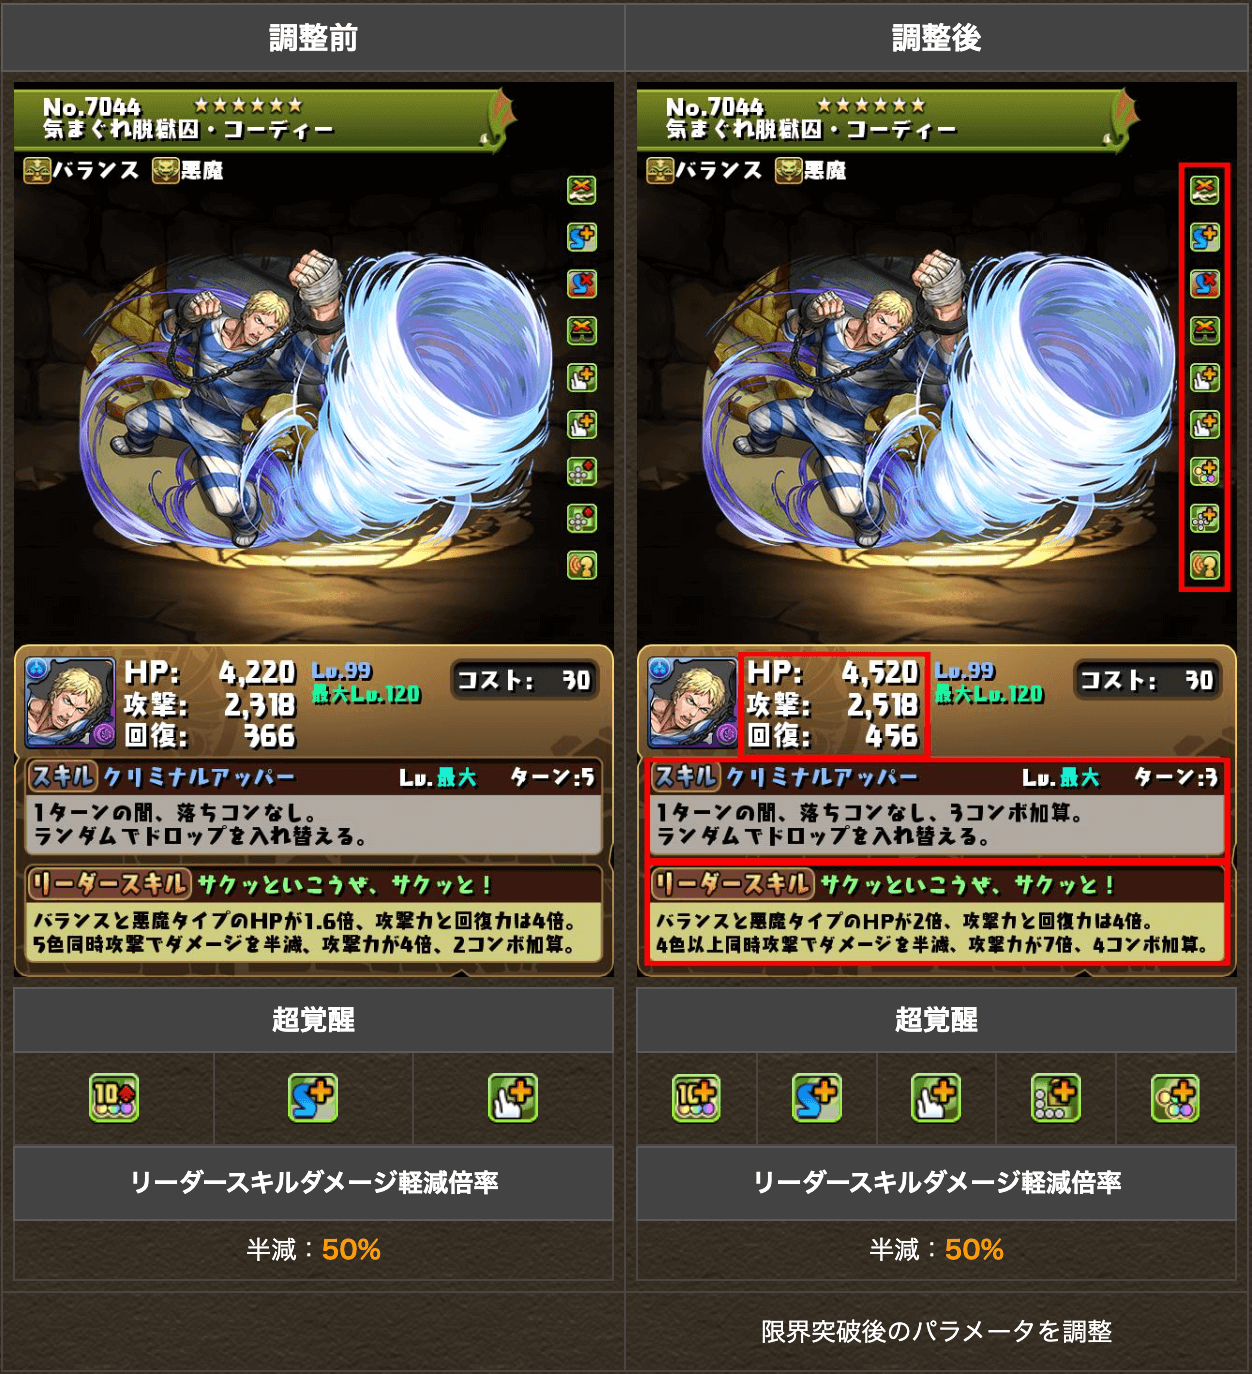Click the orange 50% value under the right card
Viewport: 1252px width, 1374px height.
click(974, 1250)
